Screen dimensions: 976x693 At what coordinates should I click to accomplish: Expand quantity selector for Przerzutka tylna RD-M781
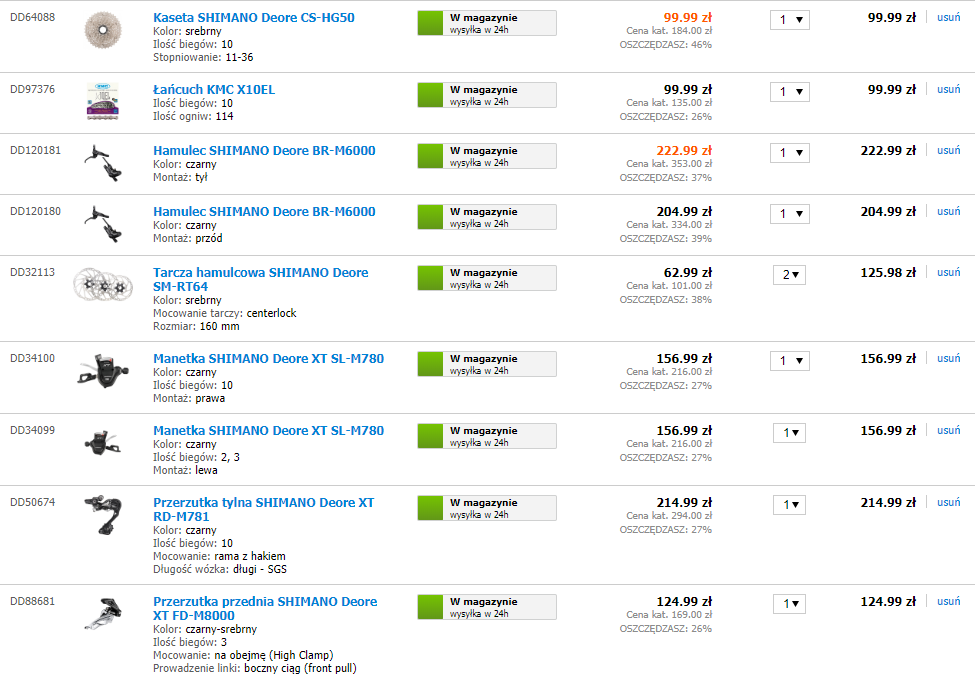(789, 504)
